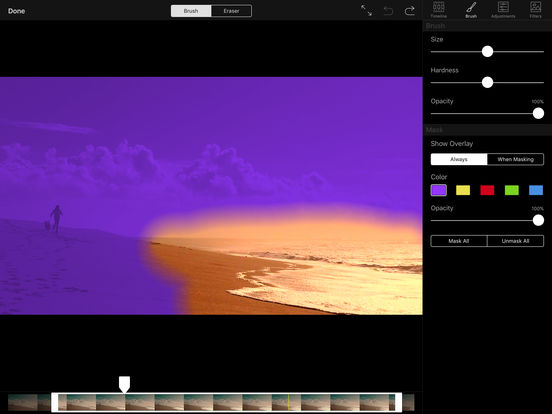The height and width of the screenshot is (414, 552).
Task: Set Show Overlay to When Masking
Action: pos(515,159)
